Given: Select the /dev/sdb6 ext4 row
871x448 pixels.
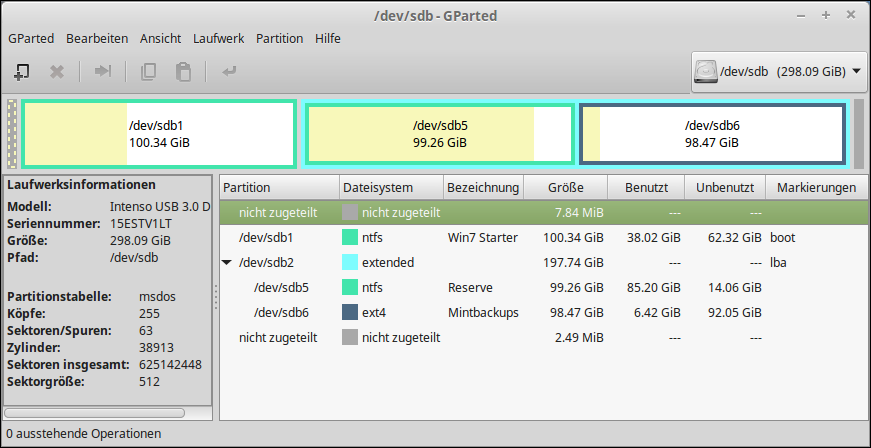Looking at the screenshot, I should tap(544, 313).
